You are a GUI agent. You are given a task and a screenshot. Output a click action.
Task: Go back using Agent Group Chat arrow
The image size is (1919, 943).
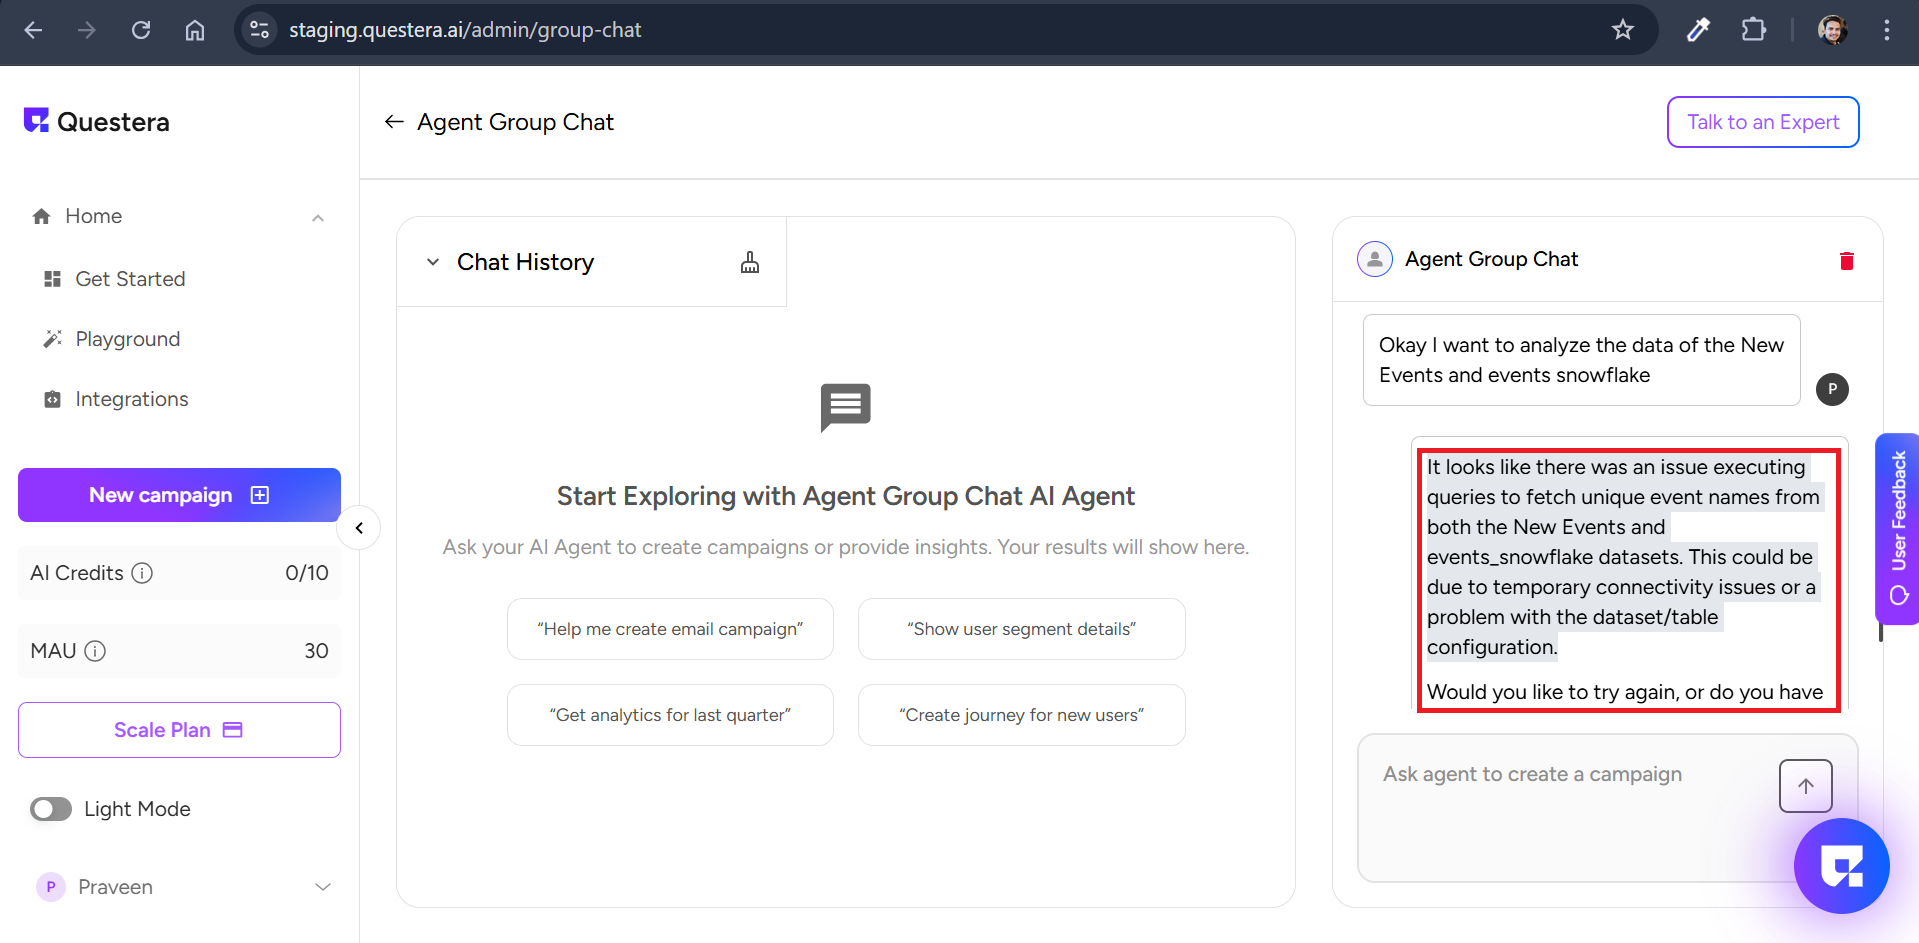(x=394, y=122)
